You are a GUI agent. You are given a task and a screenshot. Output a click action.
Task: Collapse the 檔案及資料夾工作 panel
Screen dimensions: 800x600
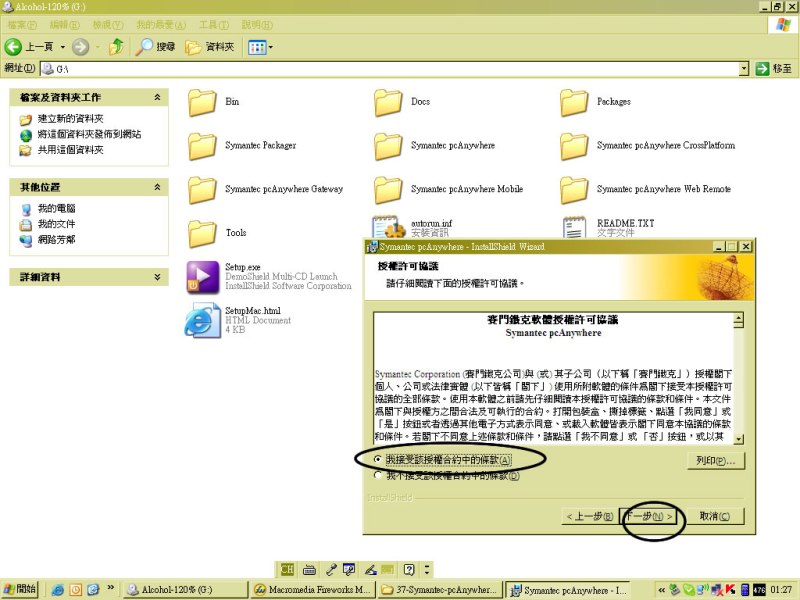coord(157,97)
